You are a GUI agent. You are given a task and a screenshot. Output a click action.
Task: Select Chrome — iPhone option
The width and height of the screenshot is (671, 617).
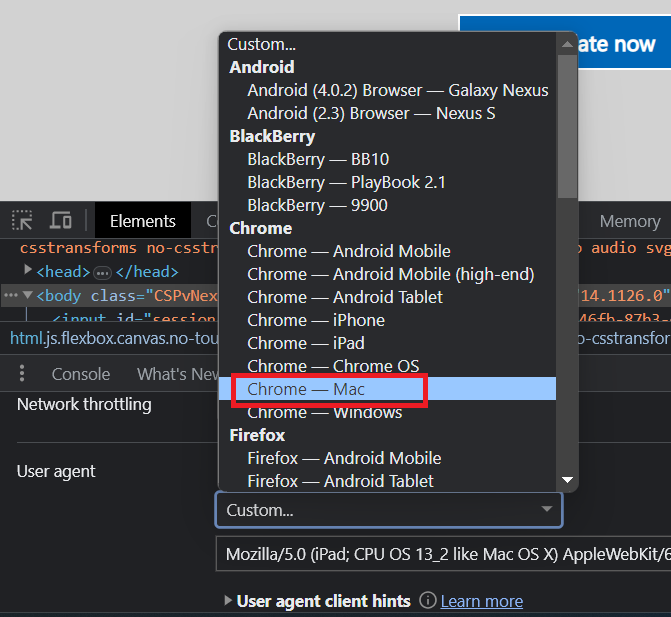pos(387,320)
